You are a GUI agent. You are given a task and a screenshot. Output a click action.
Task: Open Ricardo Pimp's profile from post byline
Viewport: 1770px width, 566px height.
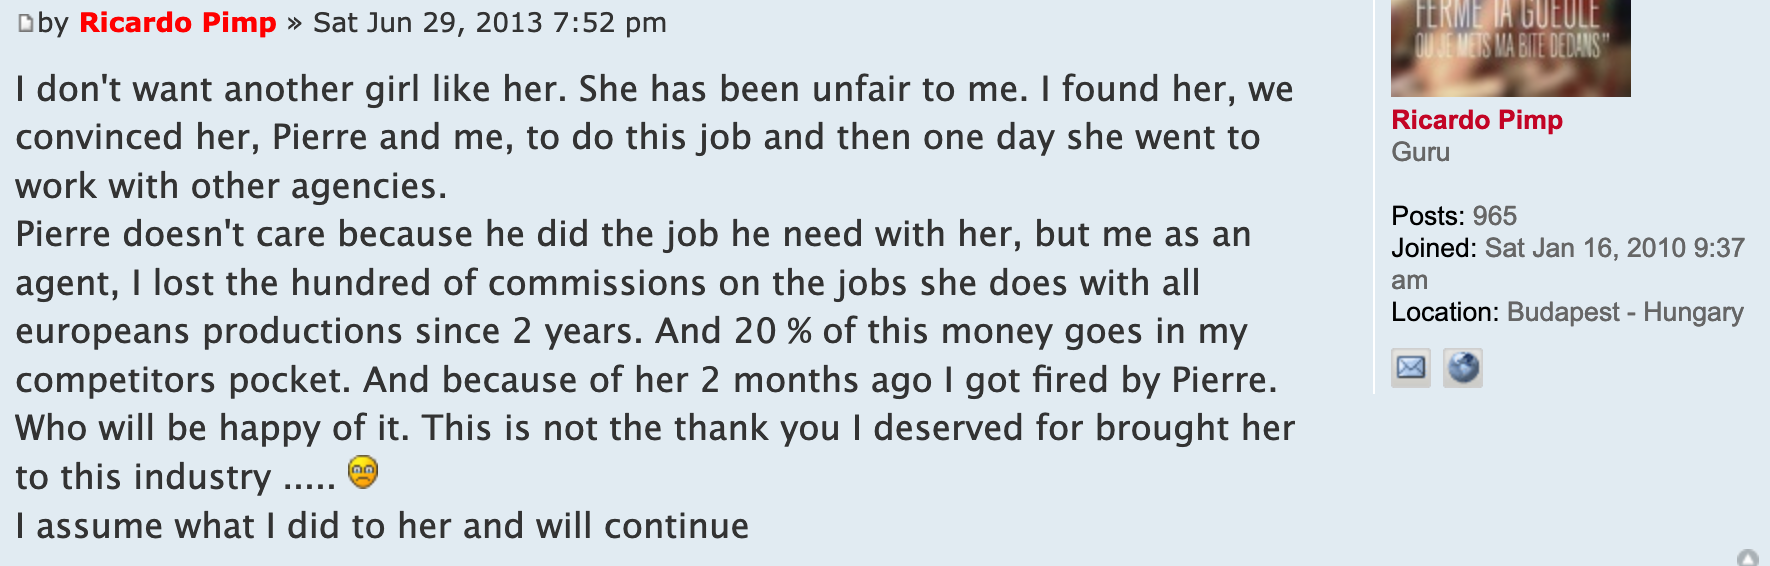pyautogui.click(x=177, y=23)
